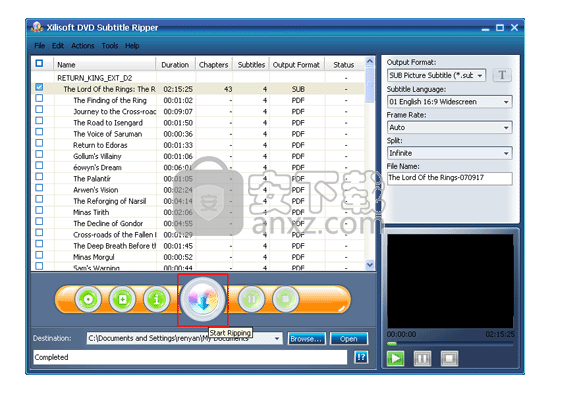Click the list scrollbar down arrow
This screenshot has width=562, height=396.
(x=370, y=265)
